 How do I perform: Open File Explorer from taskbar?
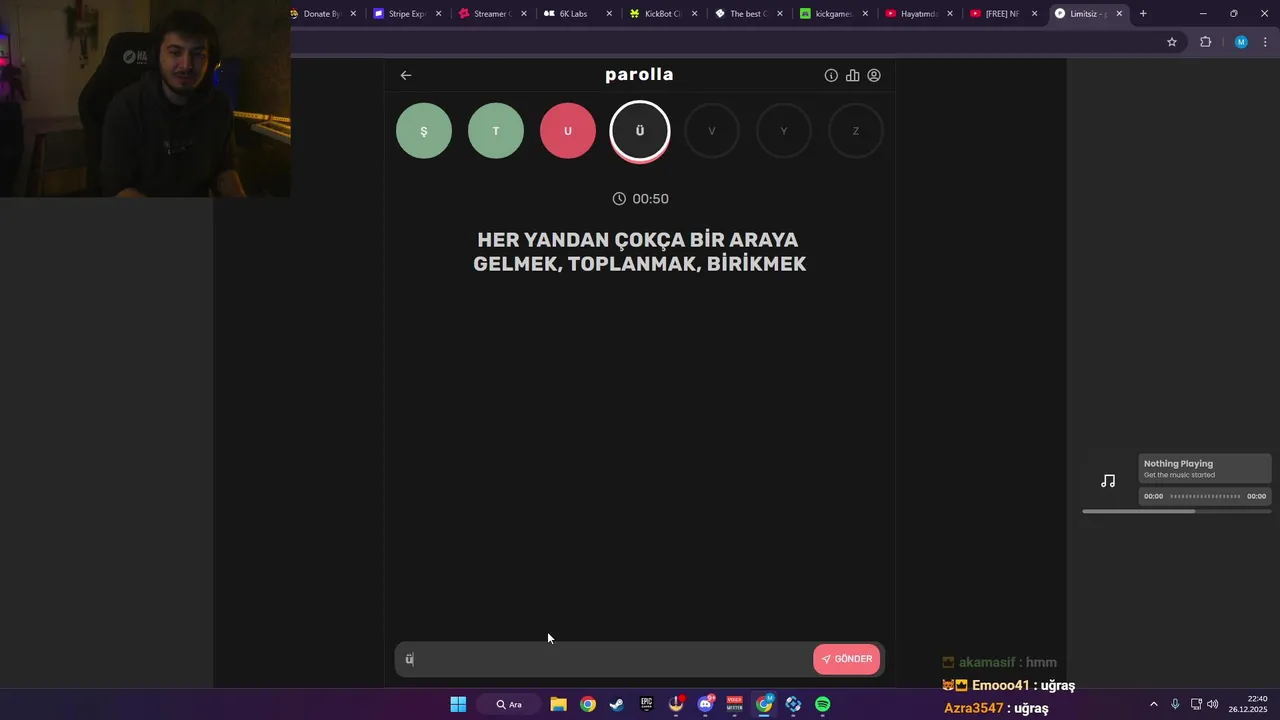[558, 704]
